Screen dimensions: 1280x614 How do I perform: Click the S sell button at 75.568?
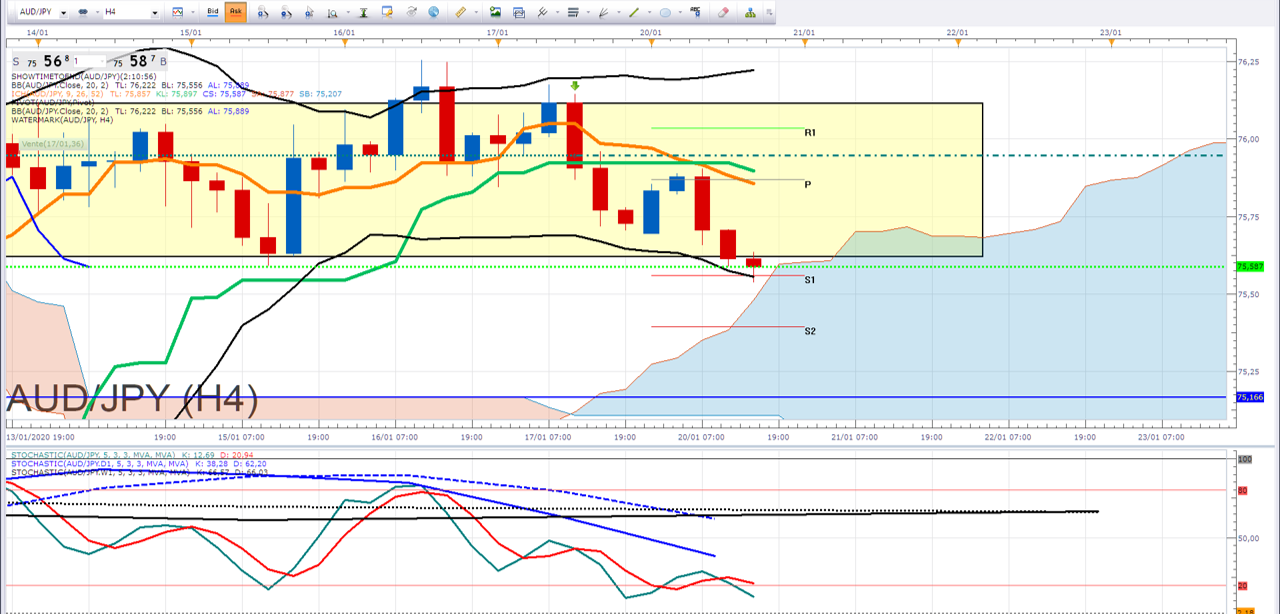15,62
